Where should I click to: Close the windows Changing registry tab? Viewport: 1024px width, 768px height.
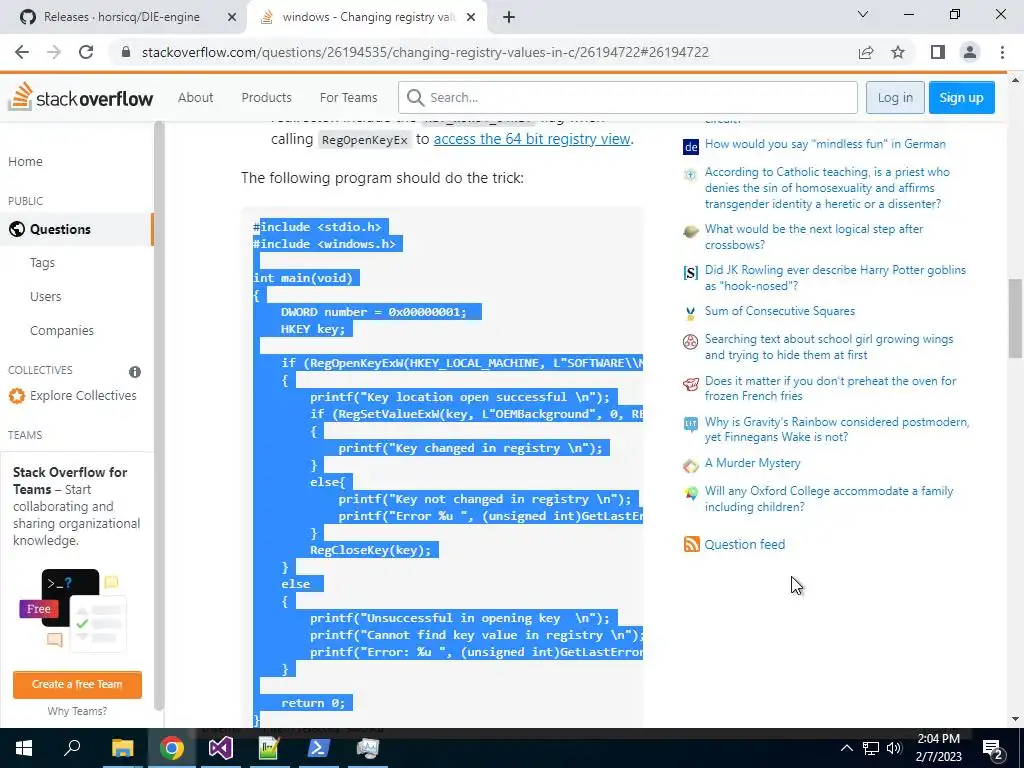pyautogui.click(x=471, y=17)
